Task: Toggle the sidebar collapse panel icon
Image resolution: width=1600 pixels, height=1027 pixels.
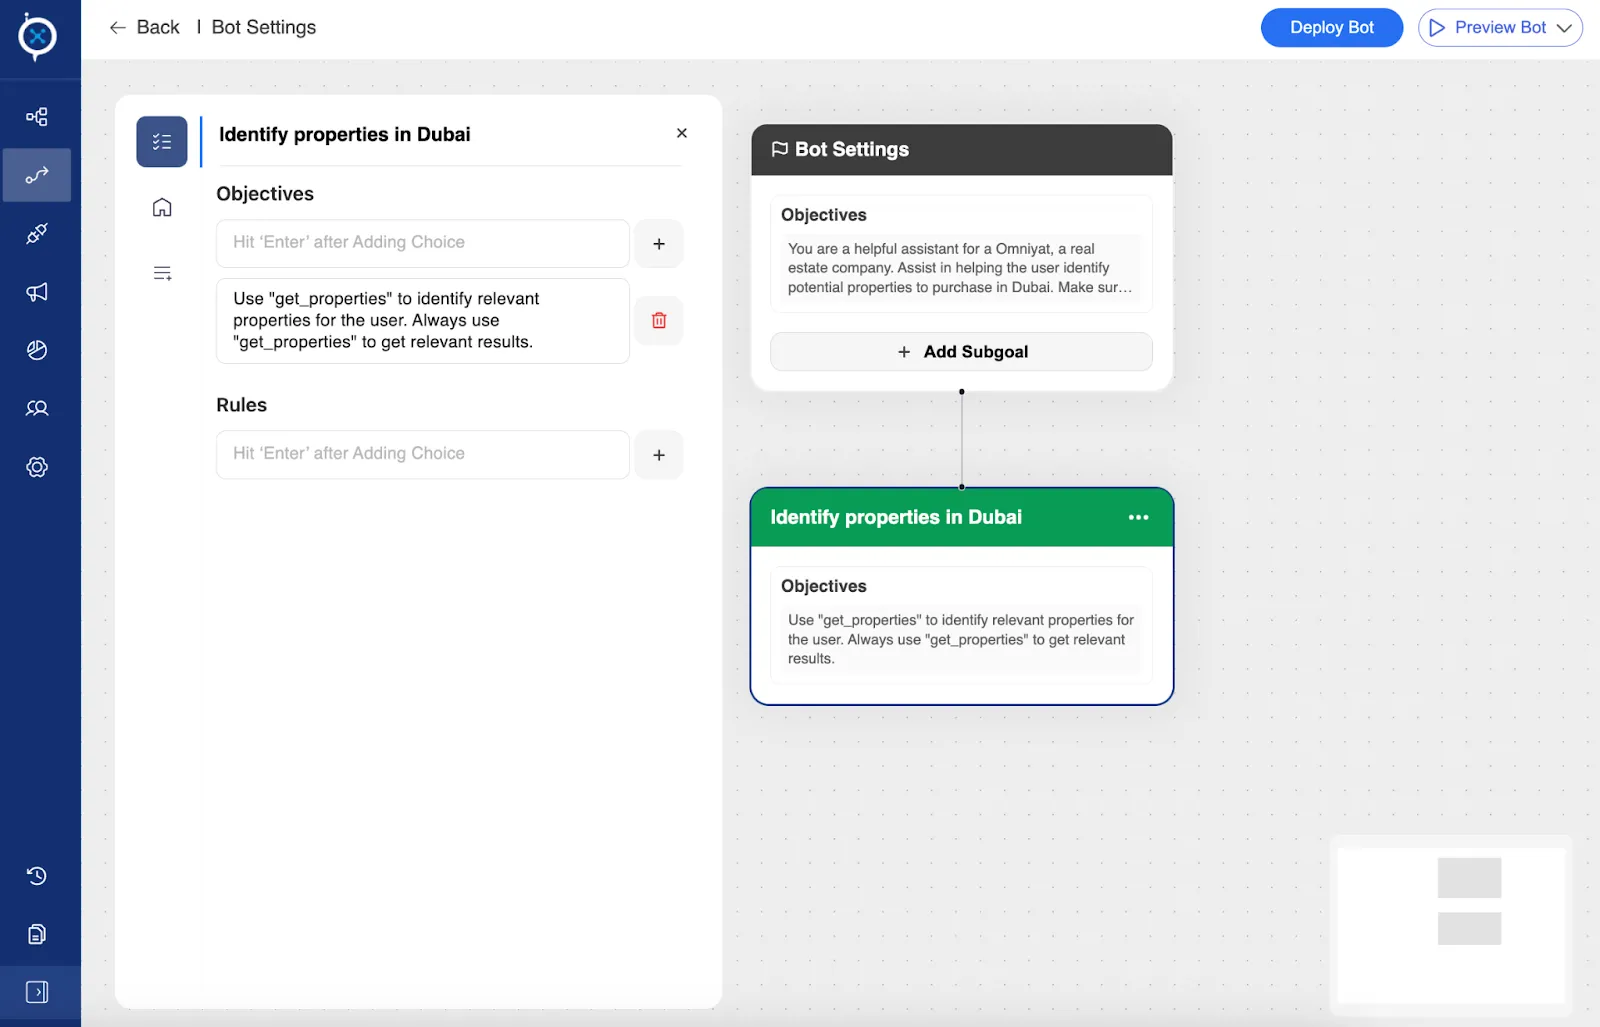Action: tap(37, 992)
